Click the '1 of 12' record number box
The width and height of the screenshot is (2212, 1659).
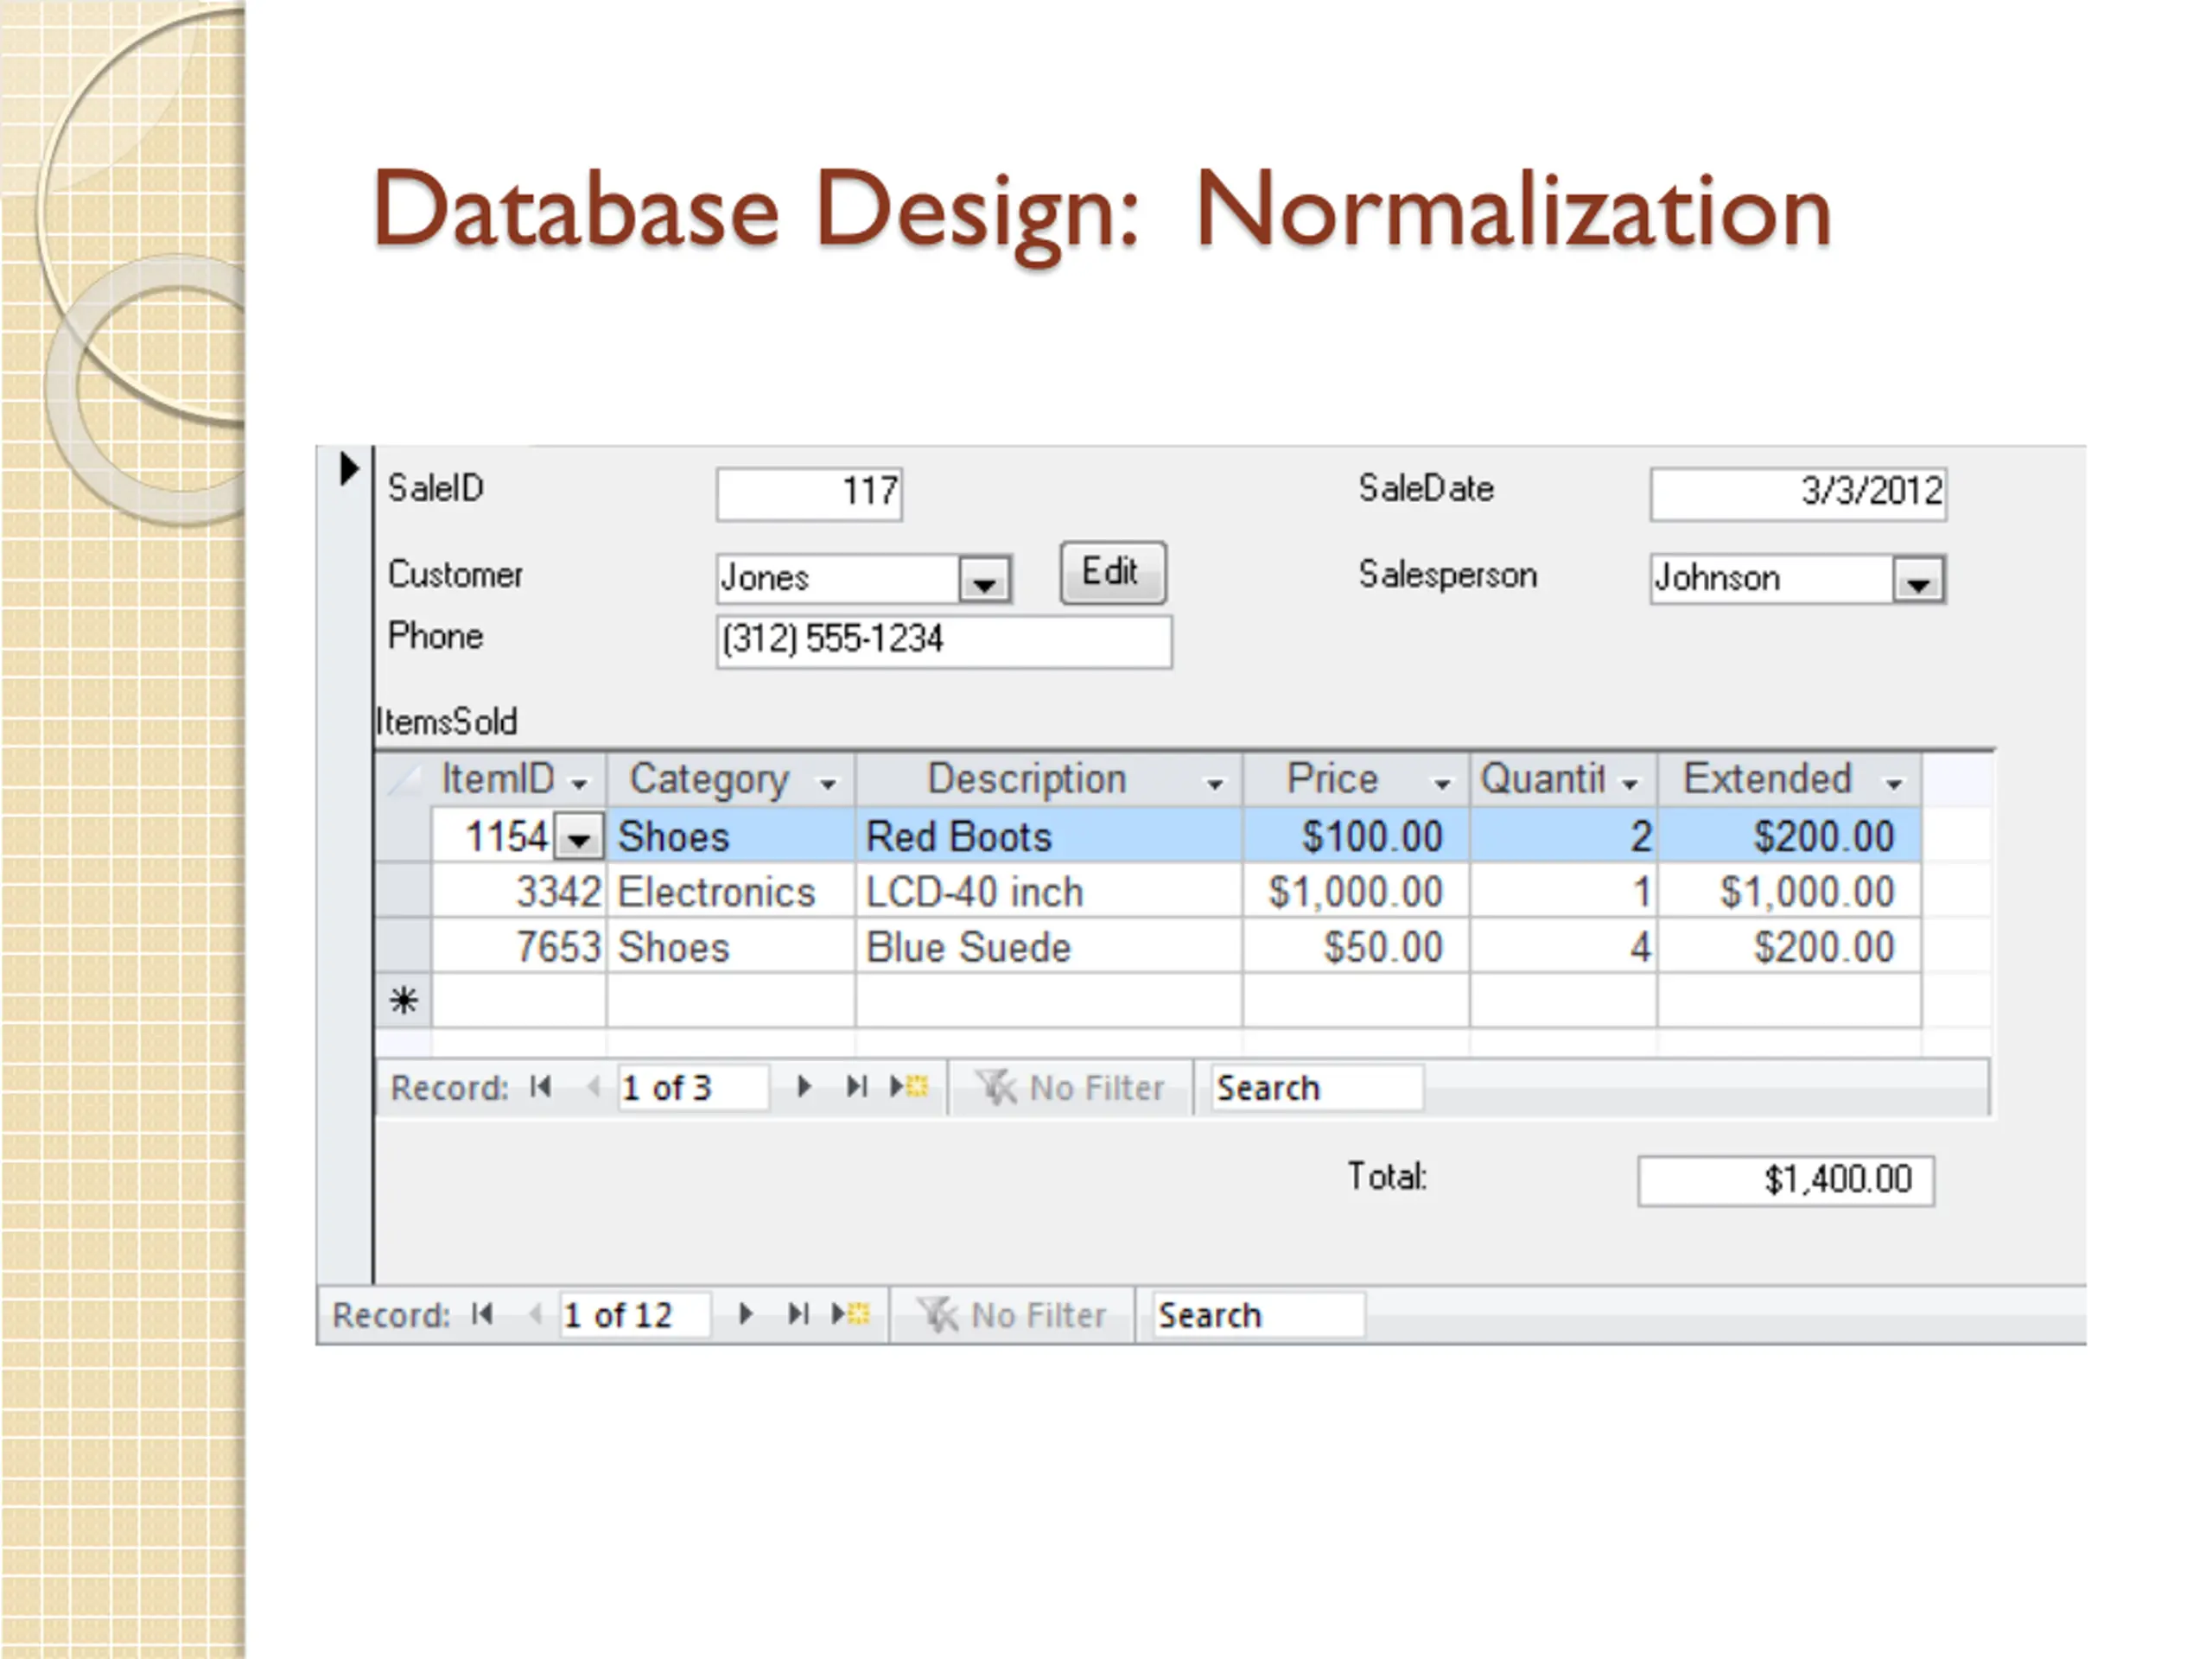tap(635, 1314)
